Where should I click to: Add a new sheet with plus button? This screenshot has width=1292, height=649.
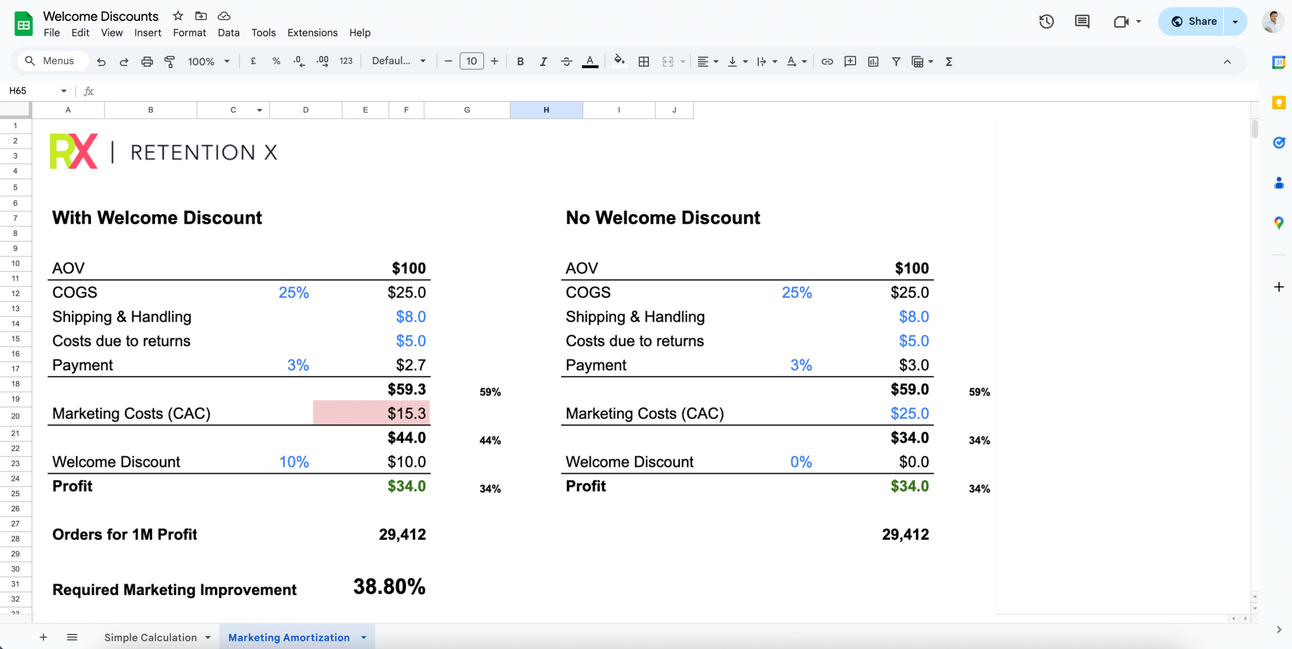click(x=43, y=637)
